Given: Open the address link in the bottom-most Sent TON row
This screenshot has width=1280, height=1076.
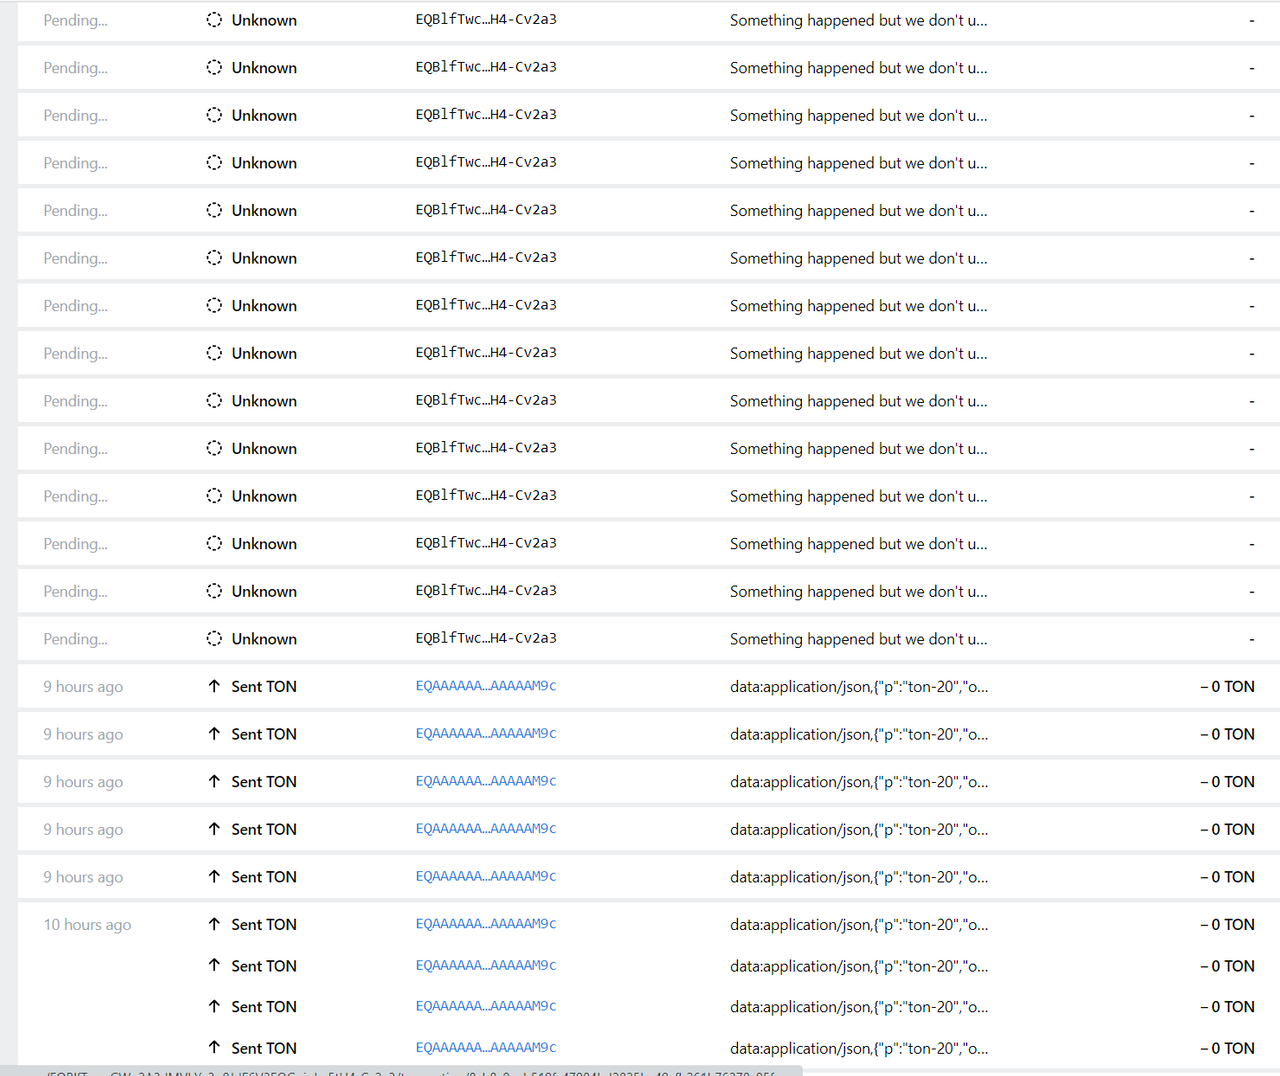Looking at the screenshot, I should point(486,1047).
